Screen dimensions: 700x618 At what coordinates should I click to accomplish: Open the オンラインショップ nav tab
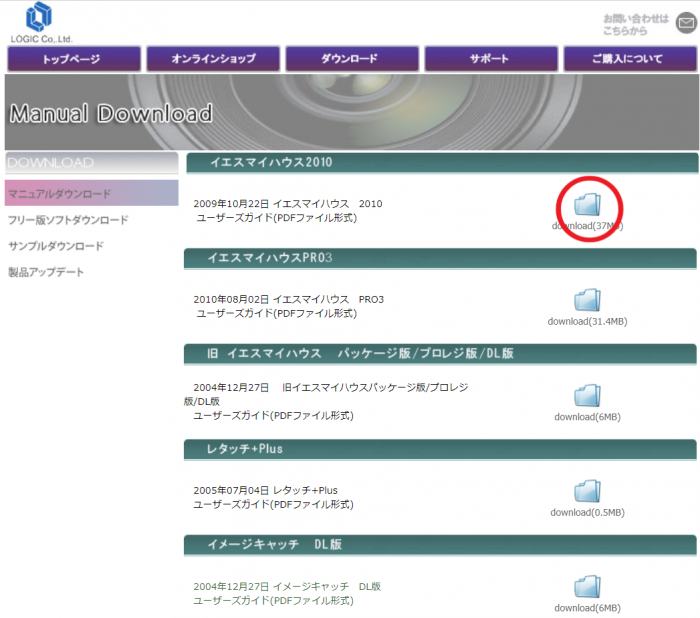(213, 58)
